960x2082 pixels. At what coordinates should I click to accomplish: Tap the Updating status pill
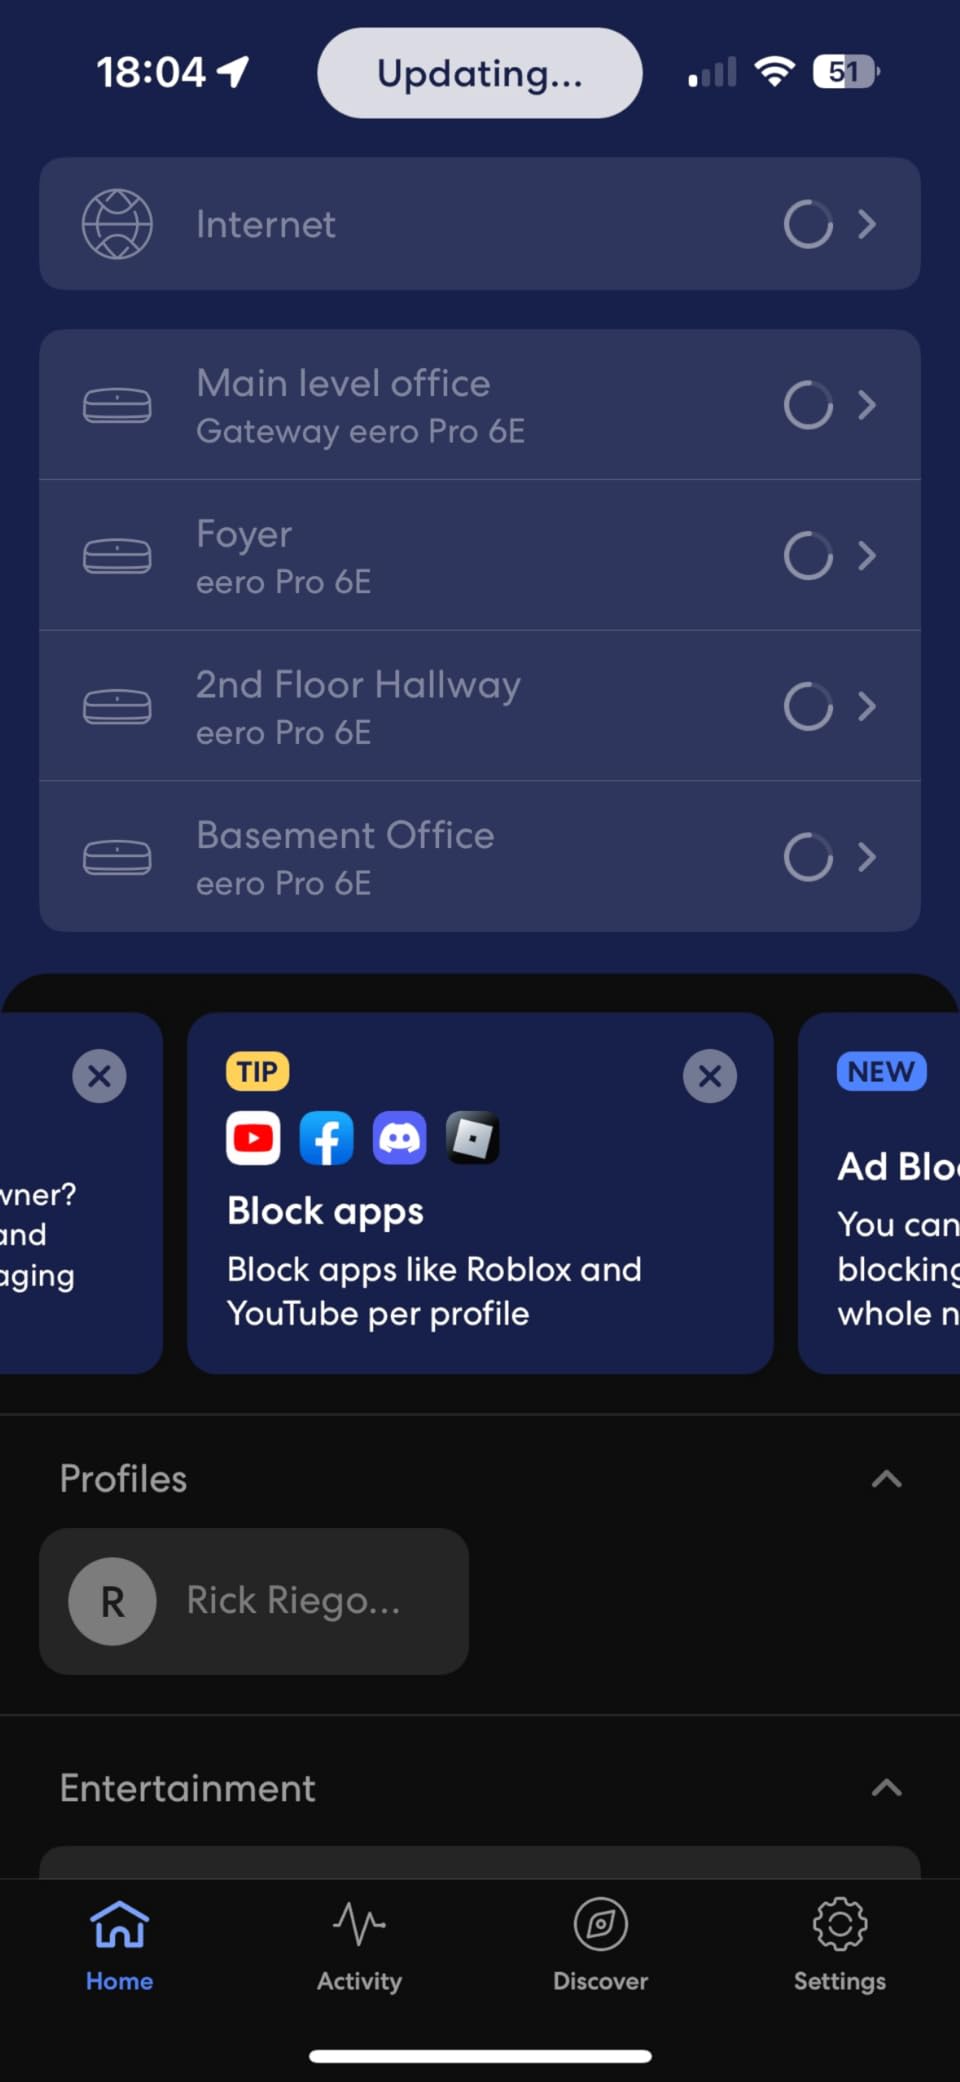coord(480,73)
